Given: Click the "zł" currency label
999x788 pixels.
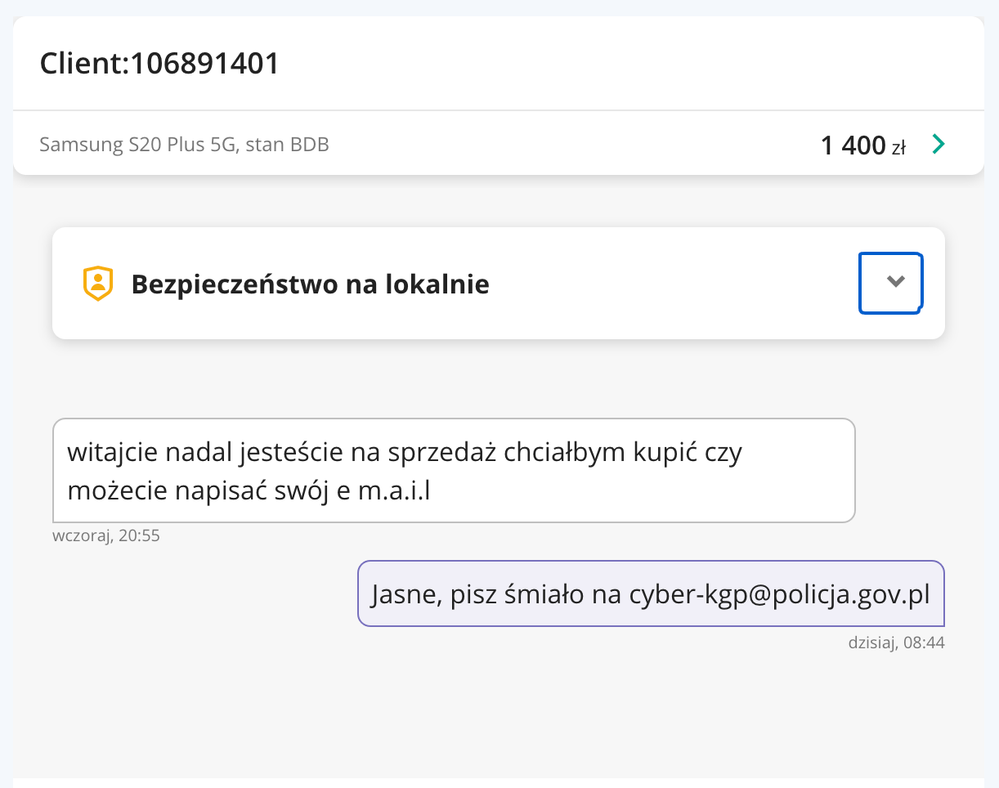Looking at the screenshot, I should pos(898,148).
